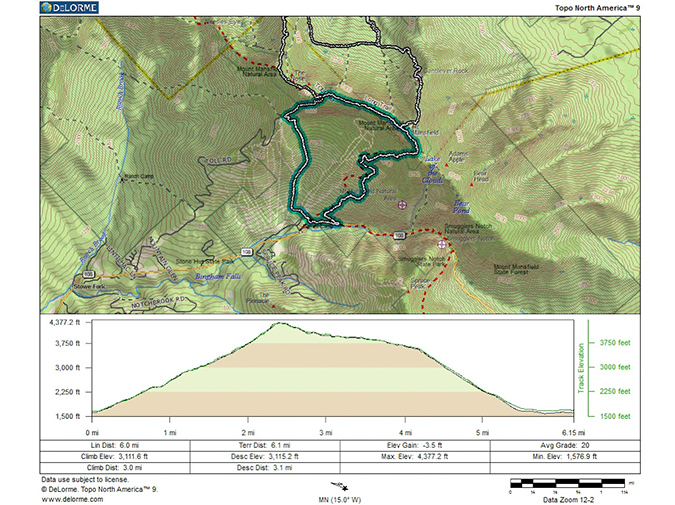Screen dimensions: 675x505
Task: Click the Data Zoom 12-2 label
Action: tap(571, 498)
